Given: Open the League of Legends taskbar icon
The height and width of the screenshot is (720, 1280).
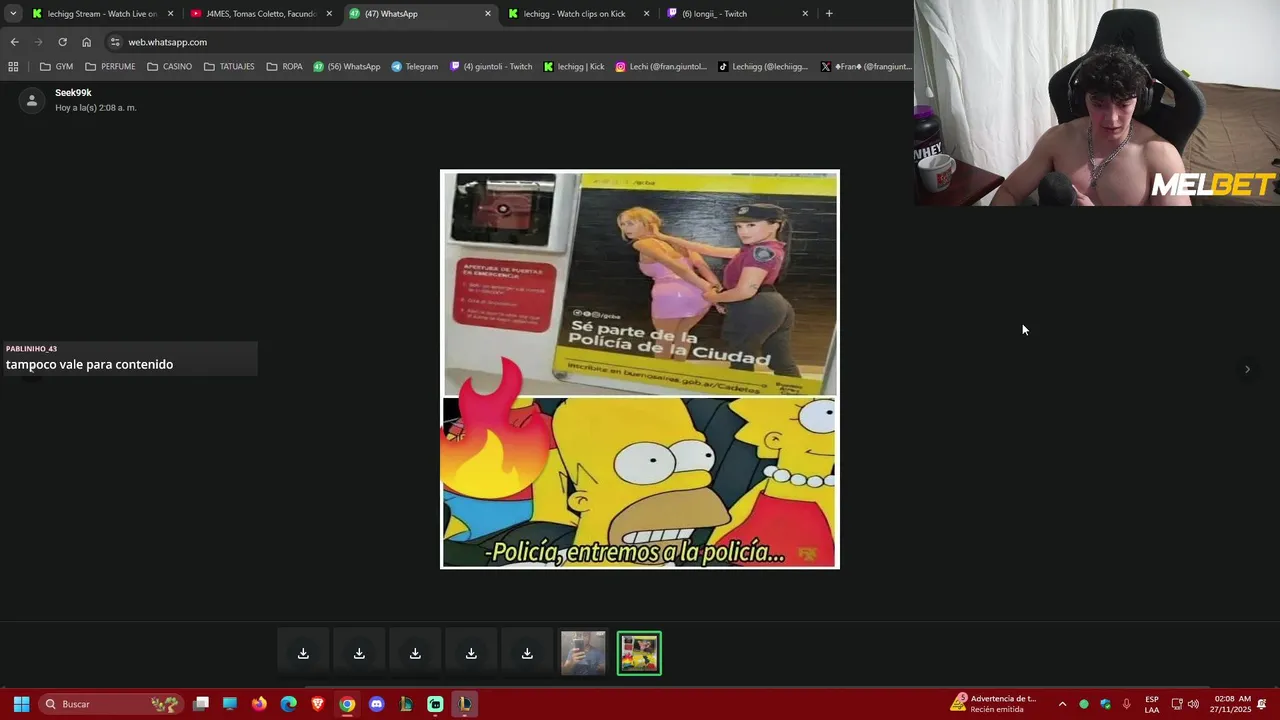Looking at the screenshot, I should tap(464, 704).
